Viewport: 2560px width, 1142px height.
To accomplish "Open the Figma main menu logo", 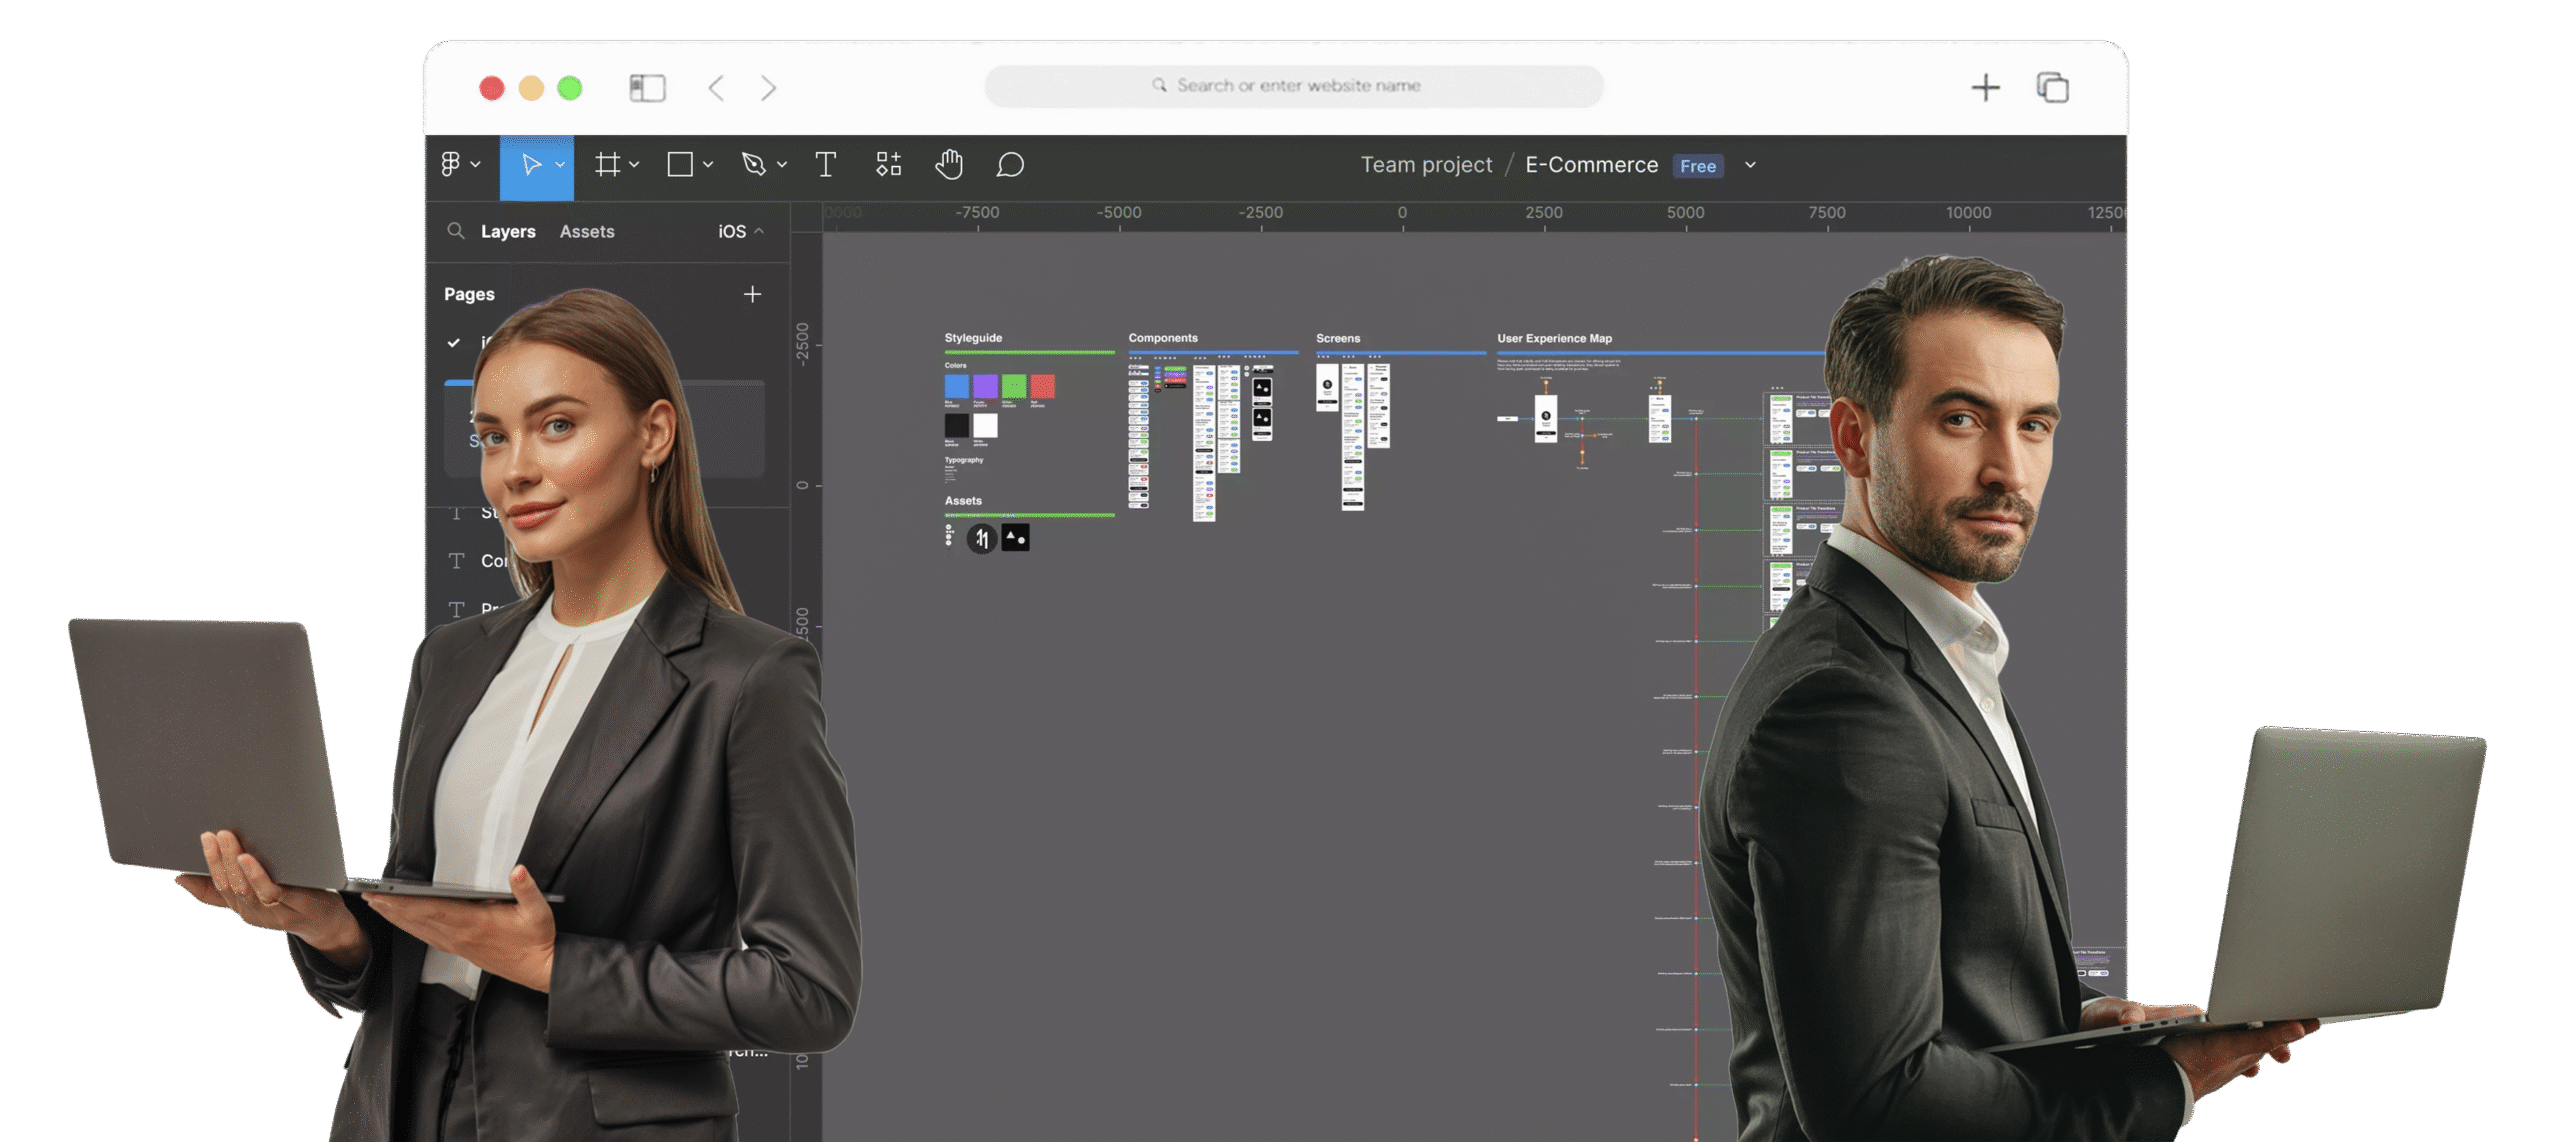I will click(x=451, y=165).
